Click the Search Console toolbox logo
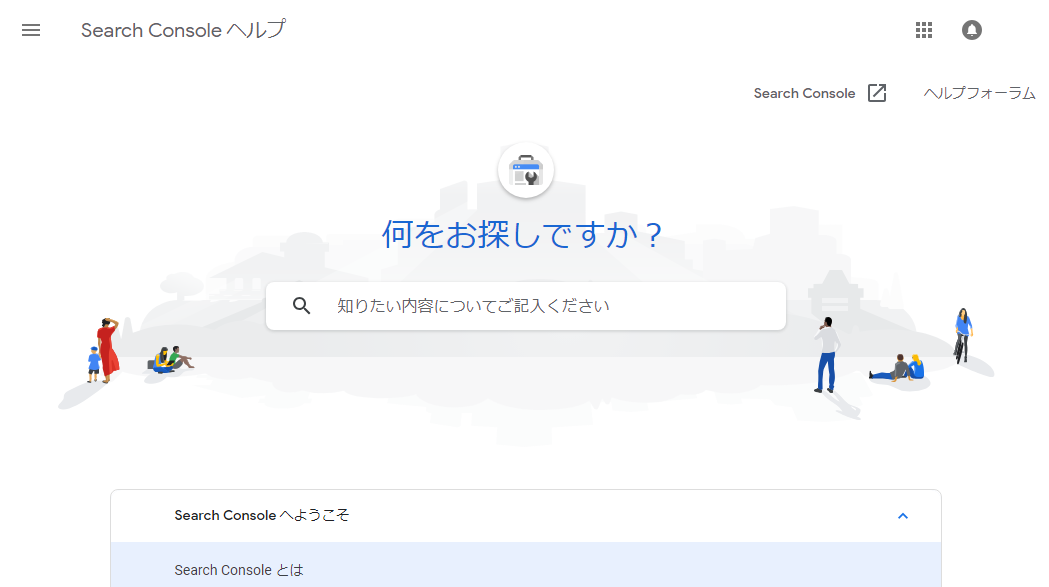Image resolution: width=1049 pixels, height=587 pixels. pos(526,170)
